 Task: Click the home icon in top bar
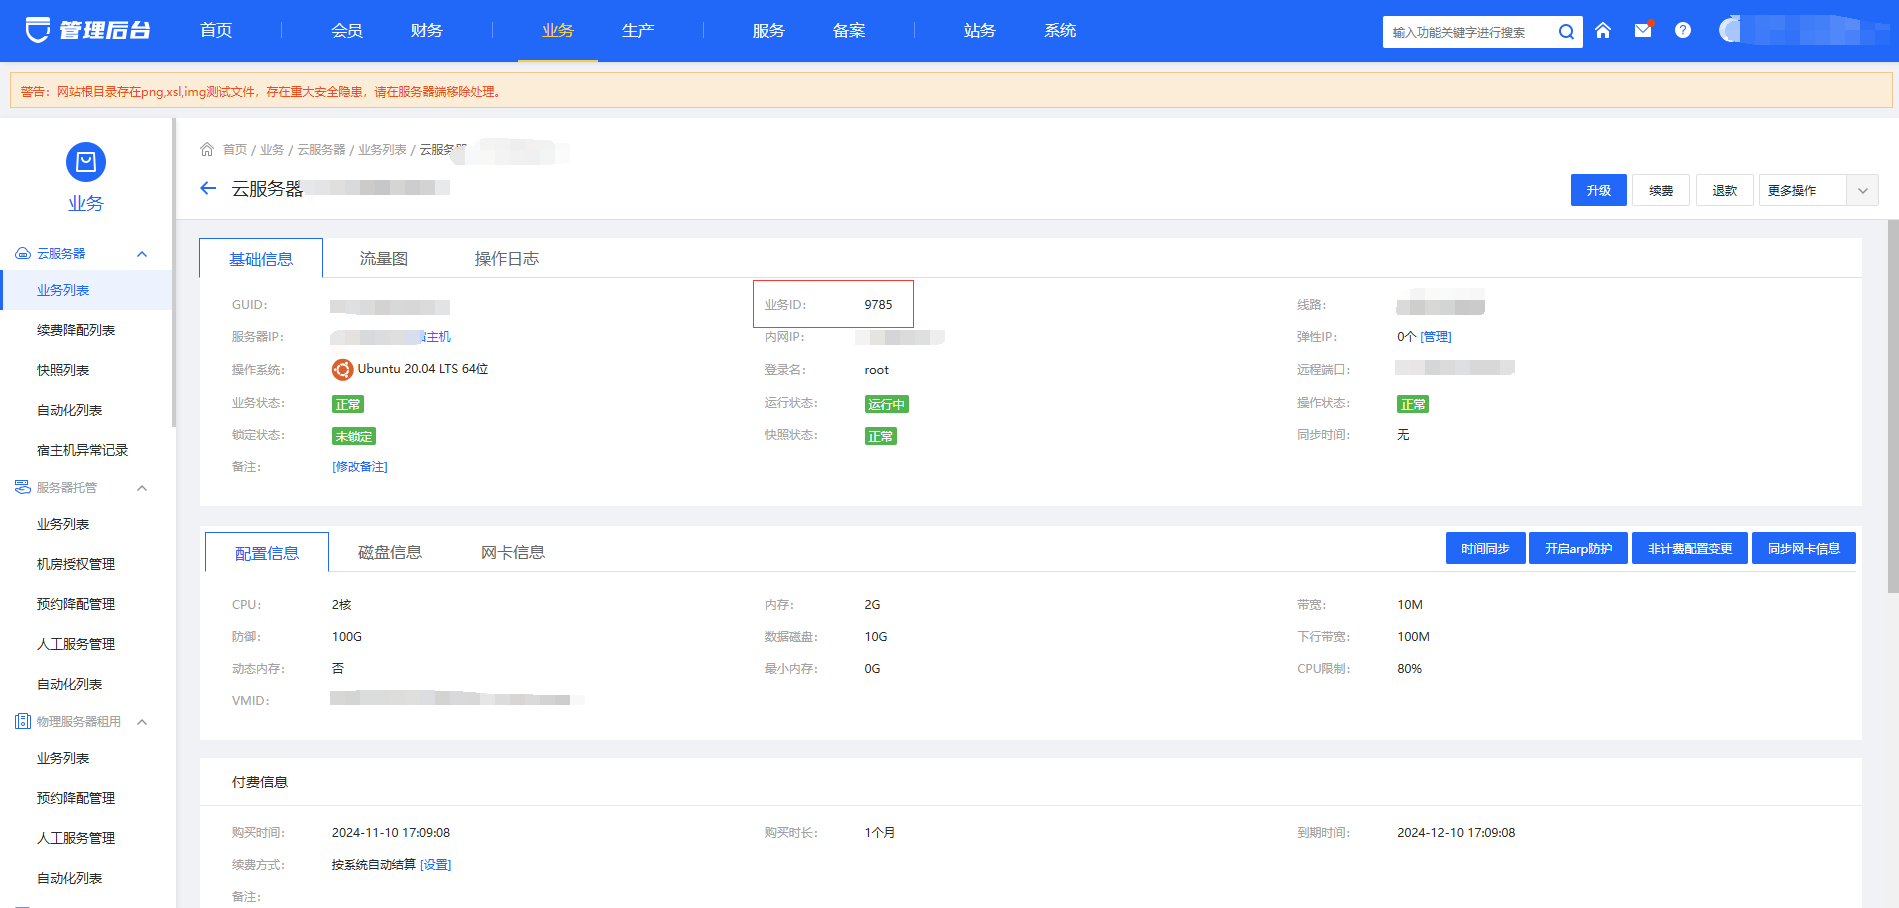(x=1603, y=31)
